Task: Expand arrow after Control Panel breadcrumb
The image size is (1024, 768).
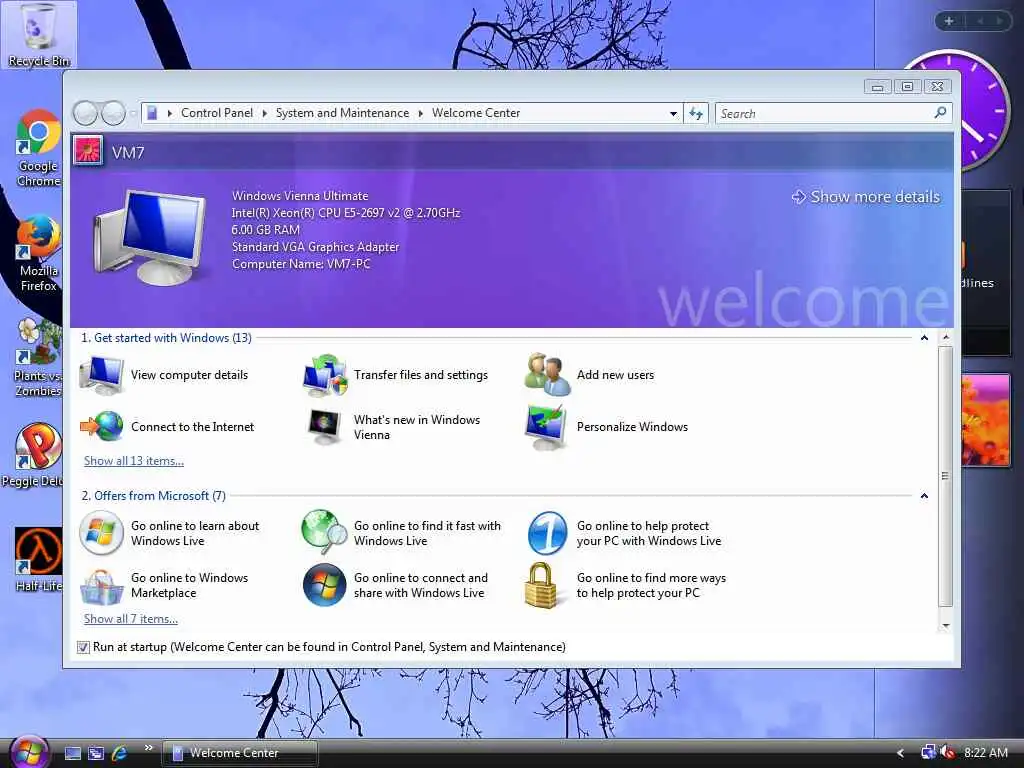Action: 264,113
